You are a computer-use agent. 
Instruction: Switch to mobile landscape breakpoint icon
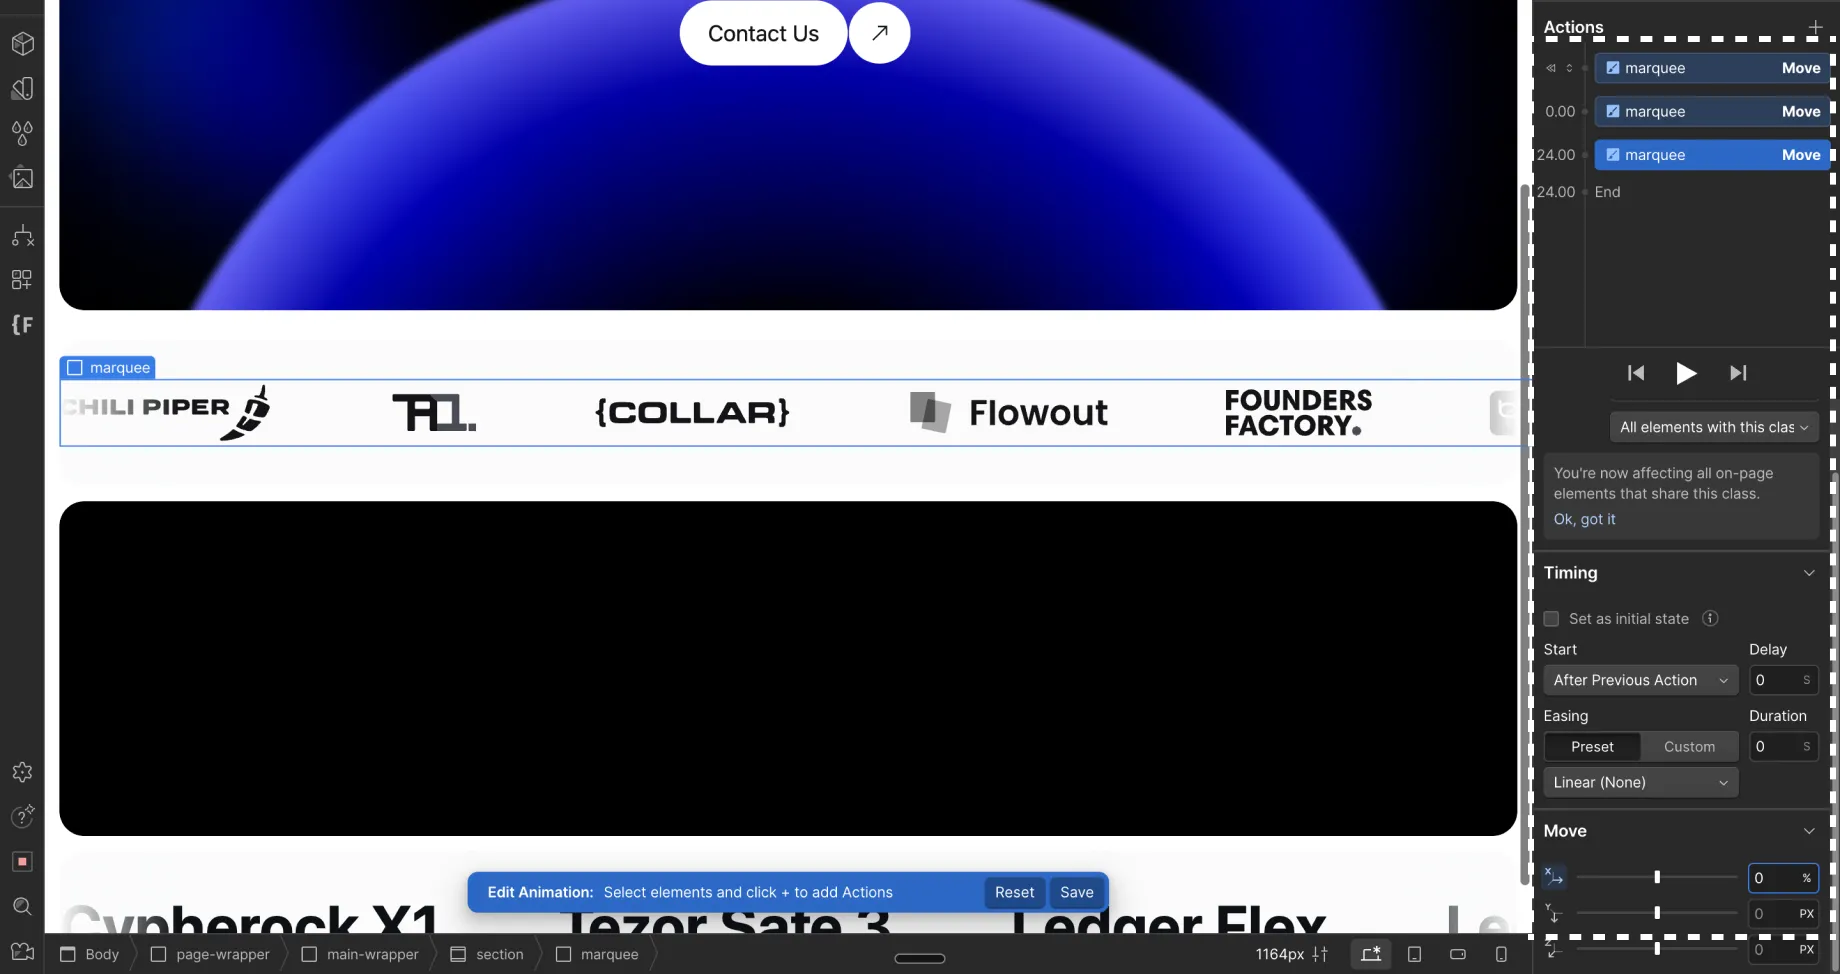[x=1458, y=954]
